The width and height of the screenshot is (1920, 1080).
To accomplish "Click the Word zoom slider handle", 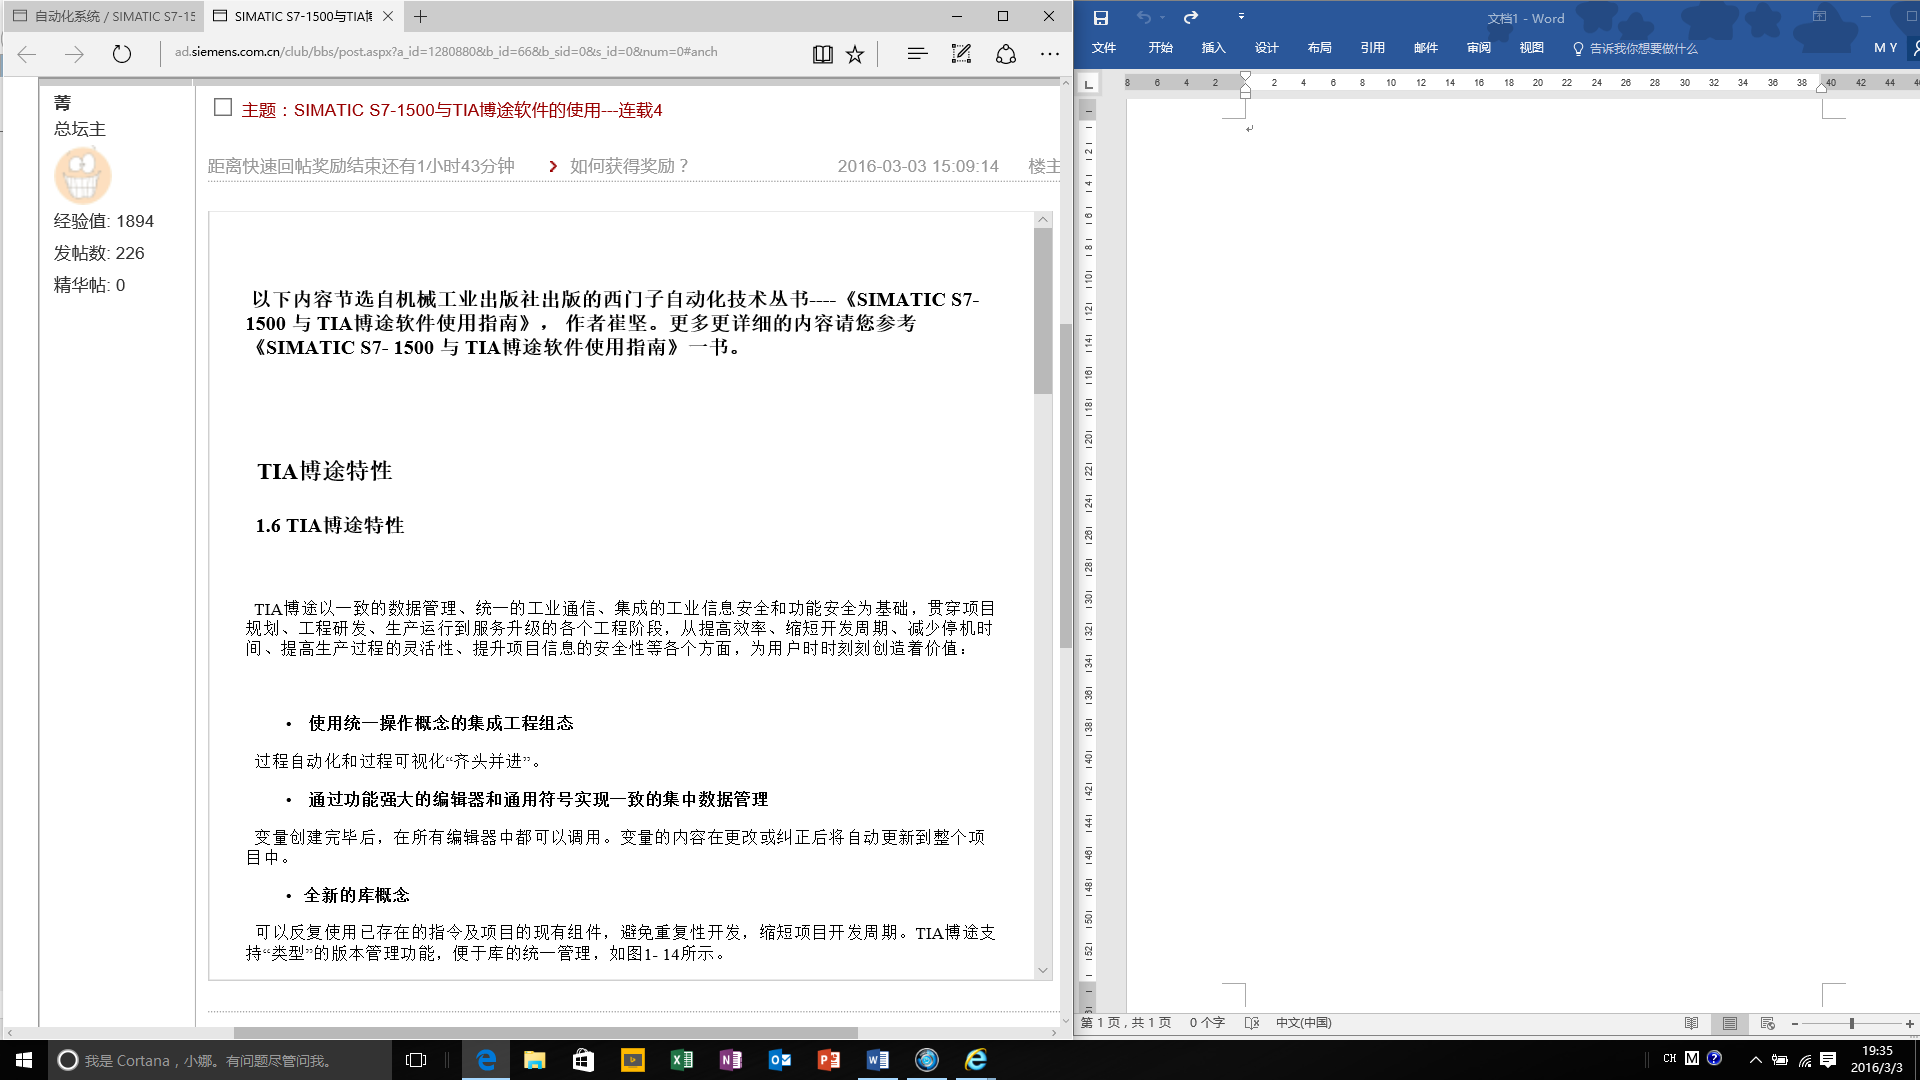I will point(1852,1023).
